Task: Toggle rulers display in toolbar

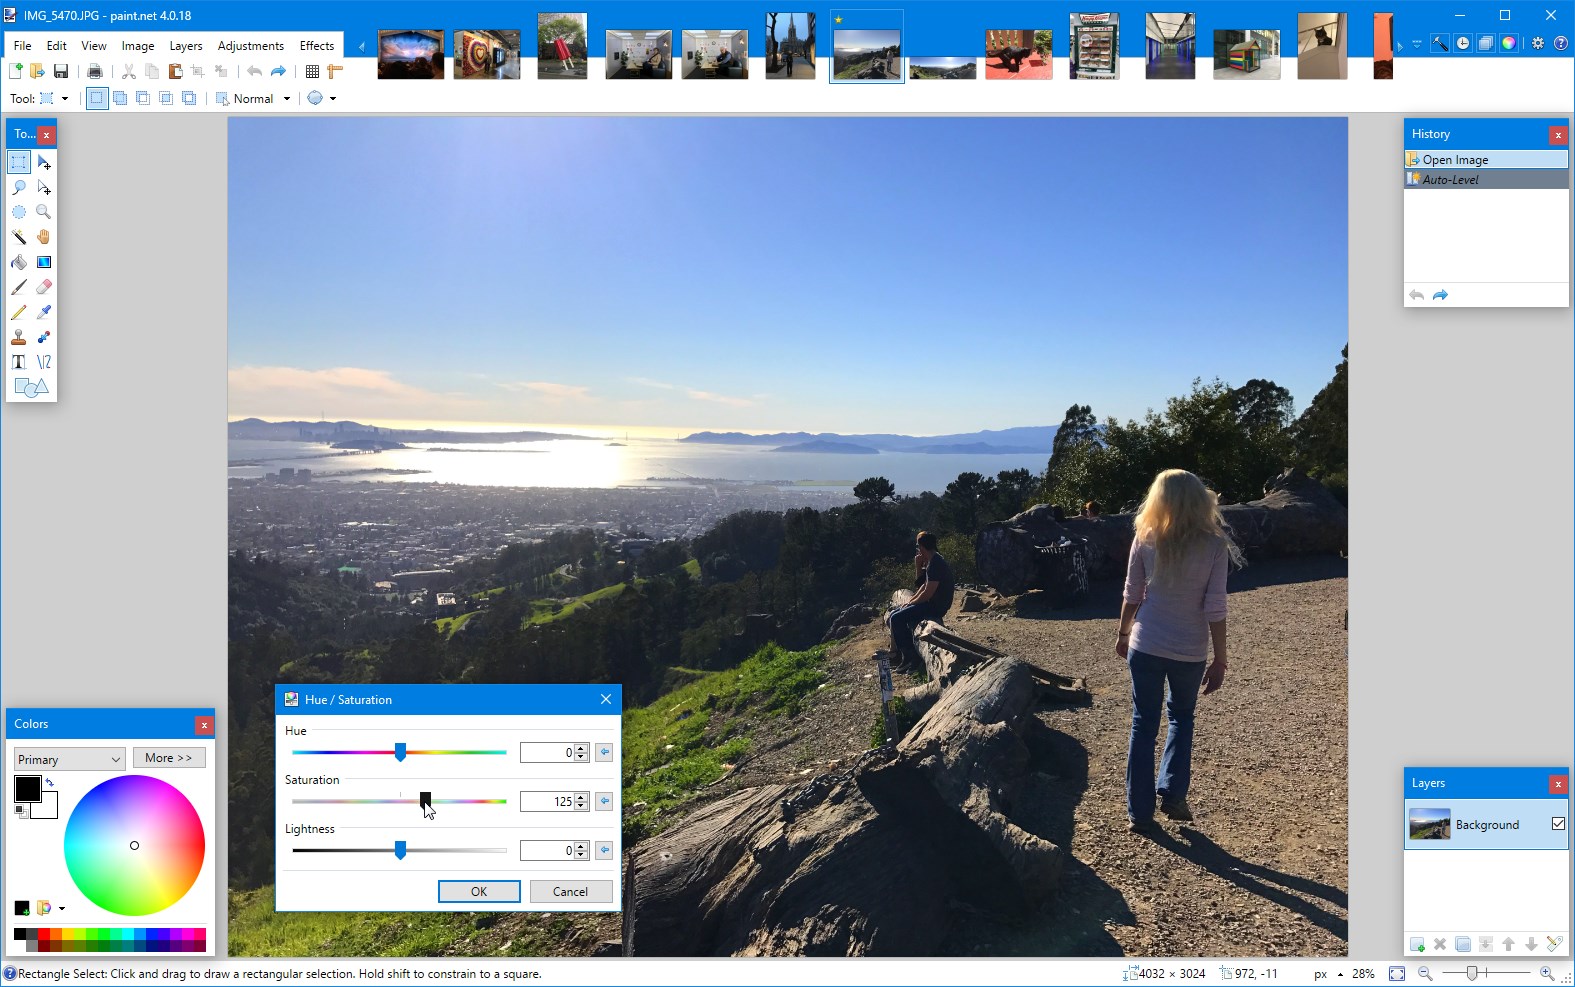Action: tap(335, 71)
